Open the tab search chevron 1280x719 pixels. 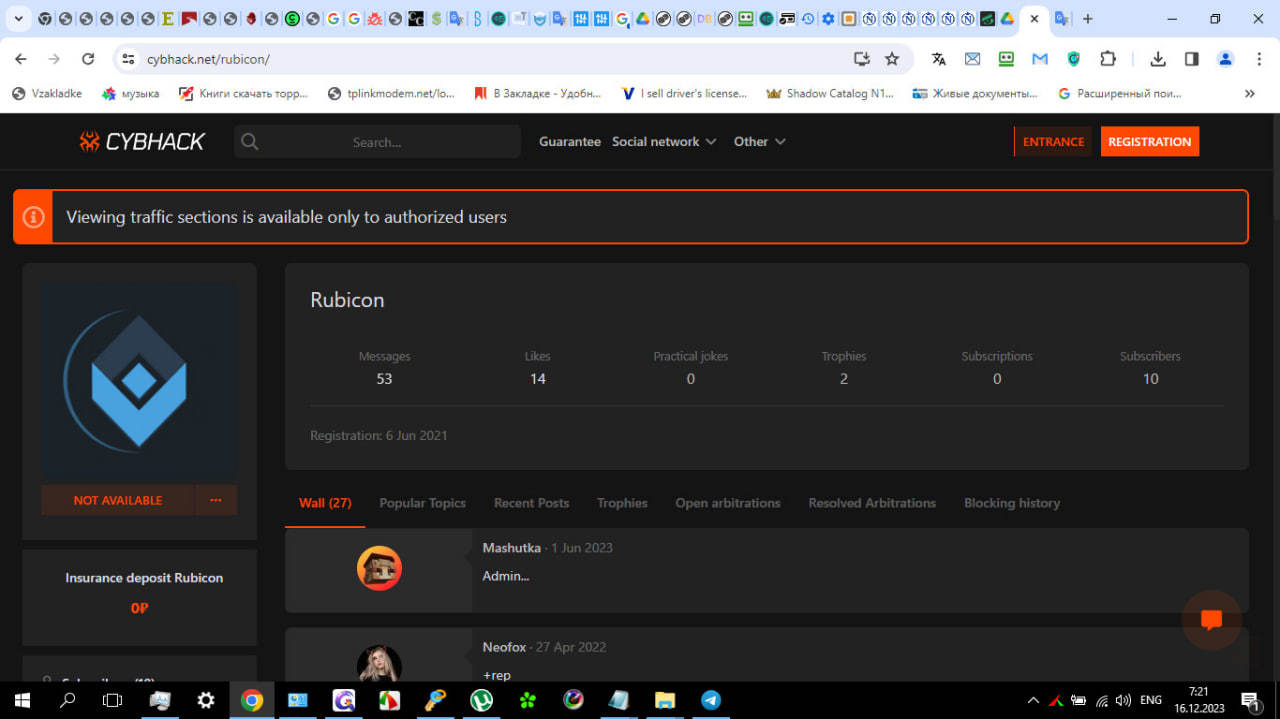coord(18,18)
